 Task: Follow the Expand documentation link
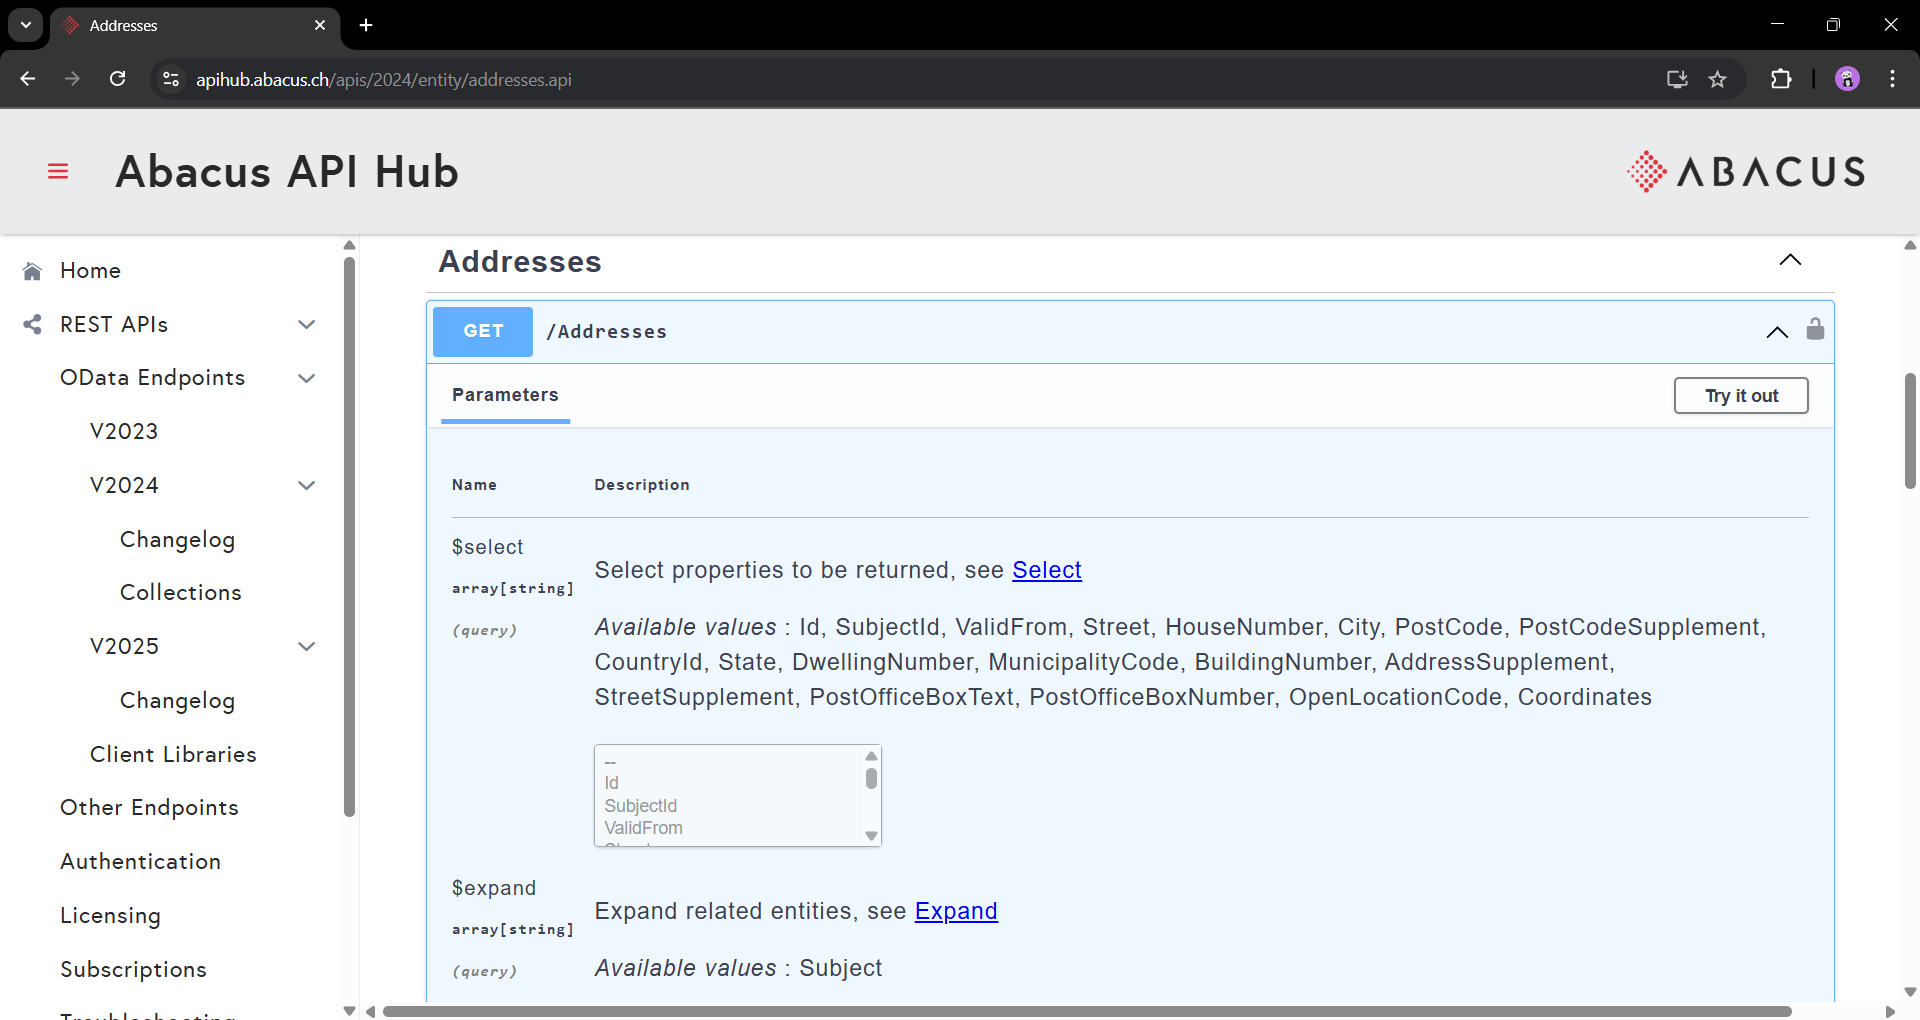[956, 911]
